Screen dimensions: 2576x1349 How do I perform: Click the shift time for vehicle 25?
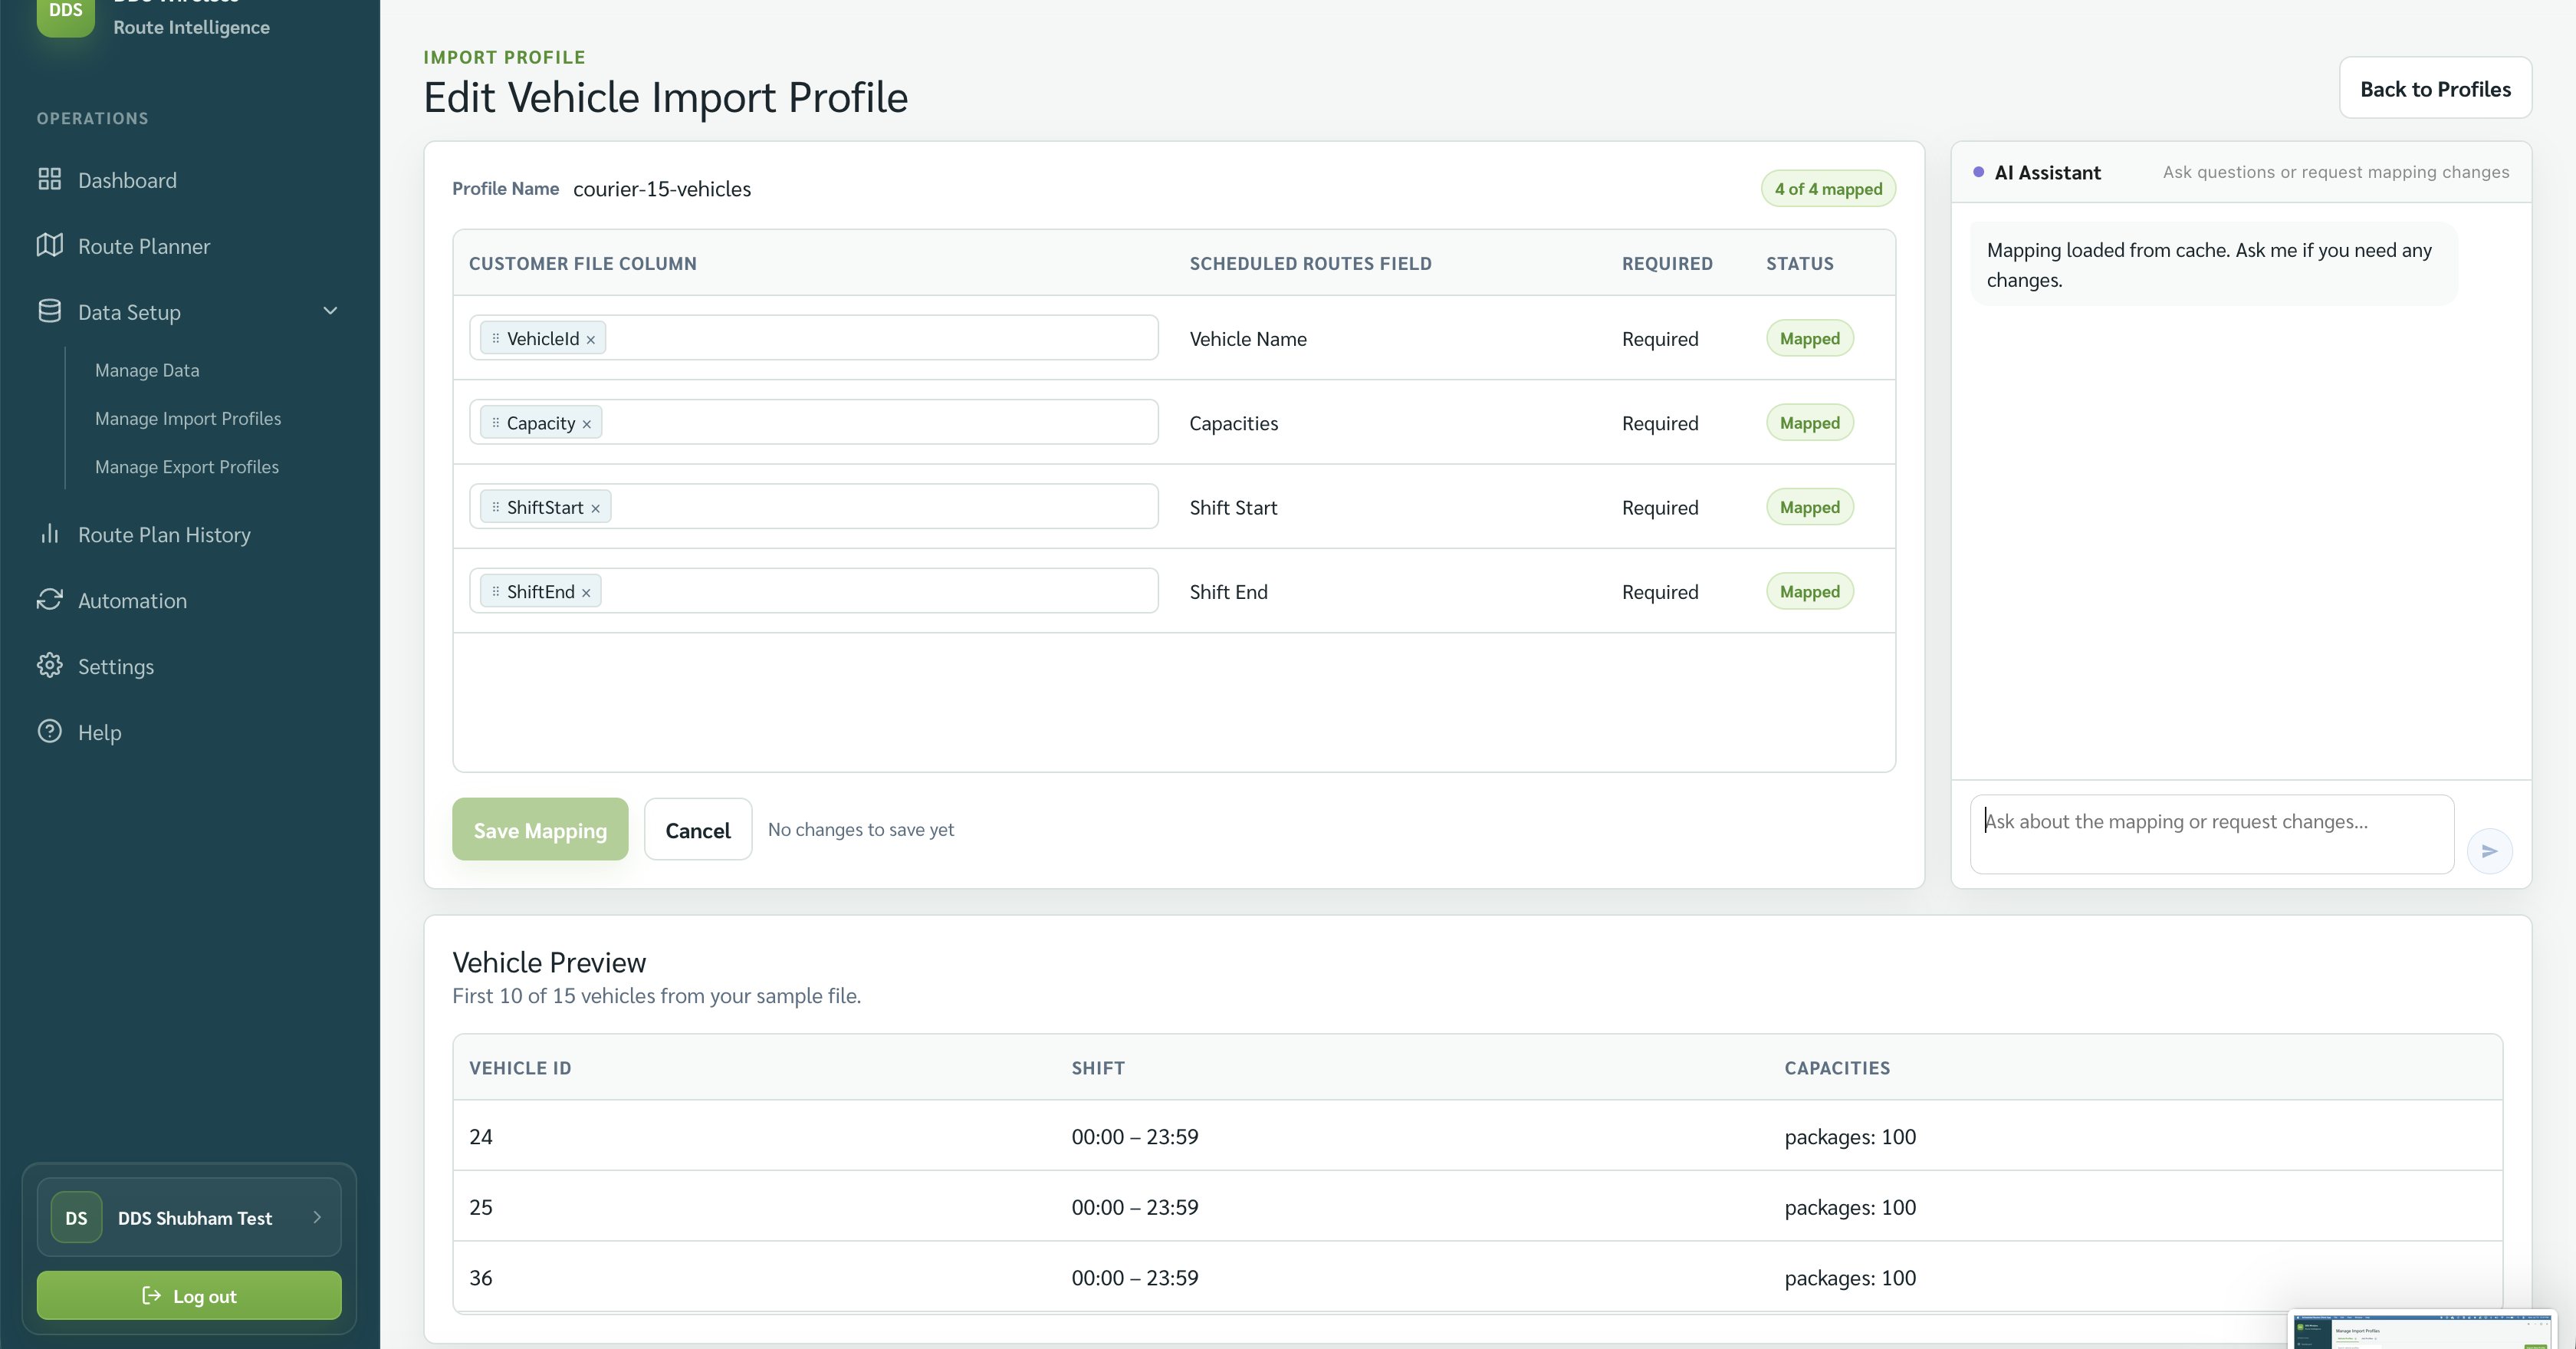(x=1135, y=1207)
